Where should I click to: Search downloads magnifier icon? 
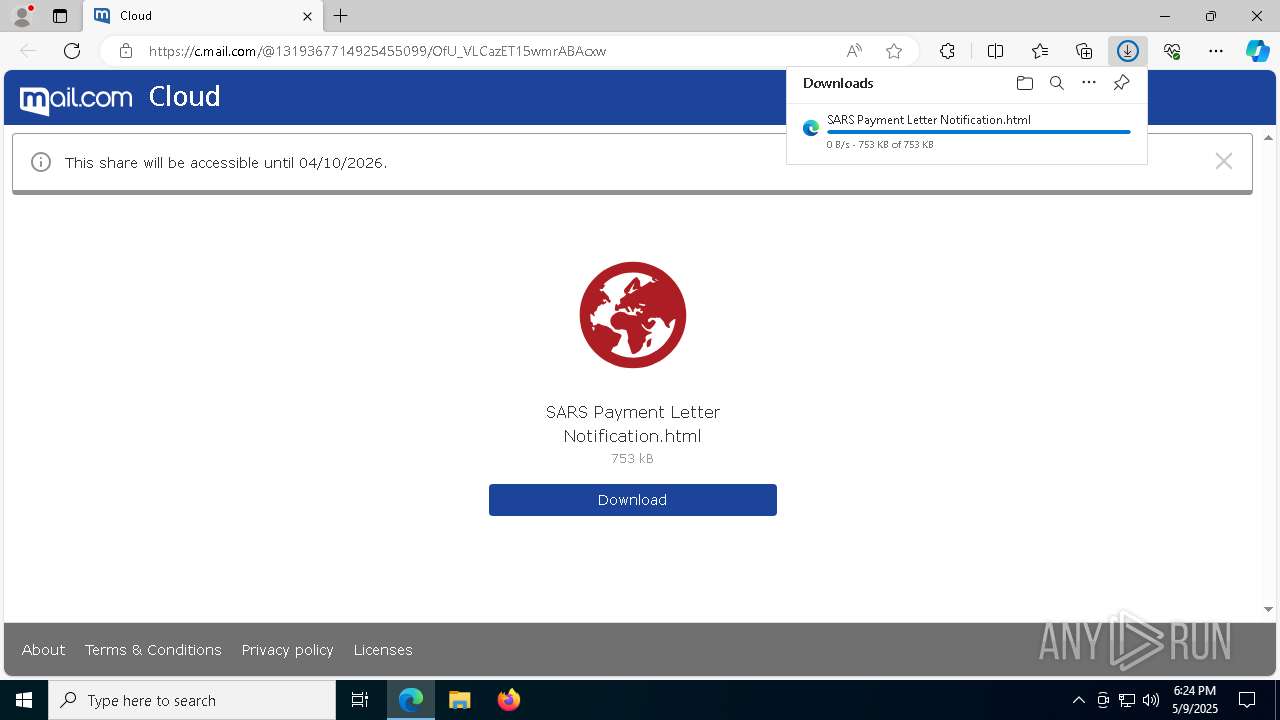pos(1056,83)
